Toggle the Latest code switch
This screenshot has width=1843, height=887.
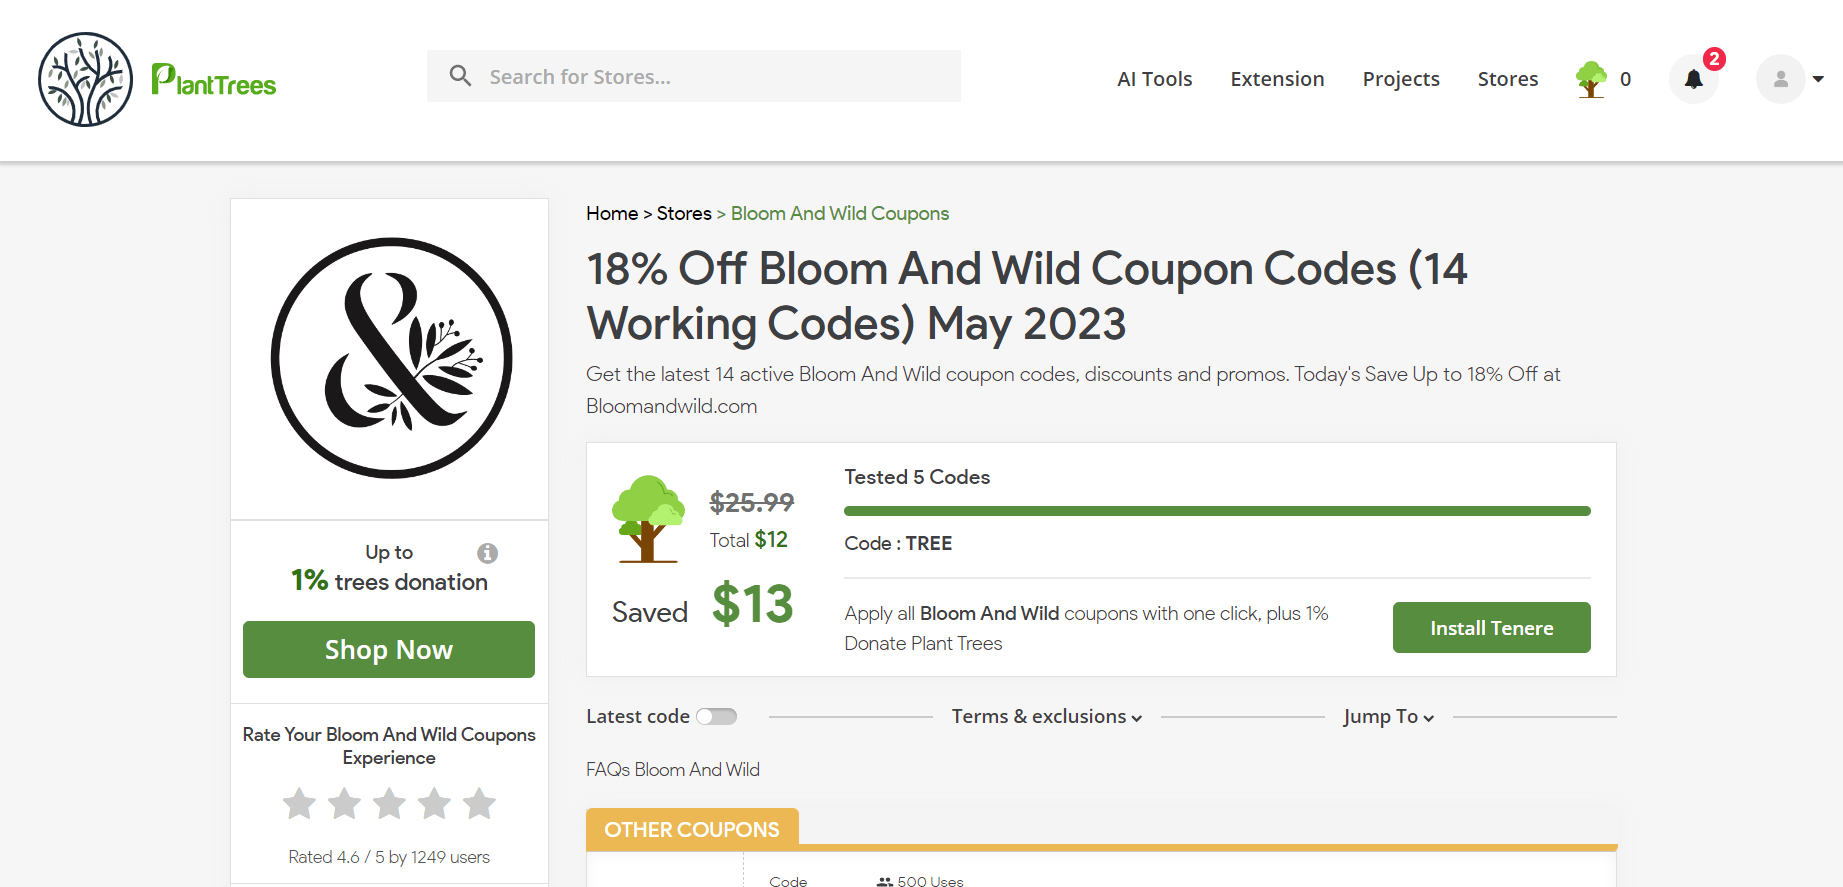(716, 716)
